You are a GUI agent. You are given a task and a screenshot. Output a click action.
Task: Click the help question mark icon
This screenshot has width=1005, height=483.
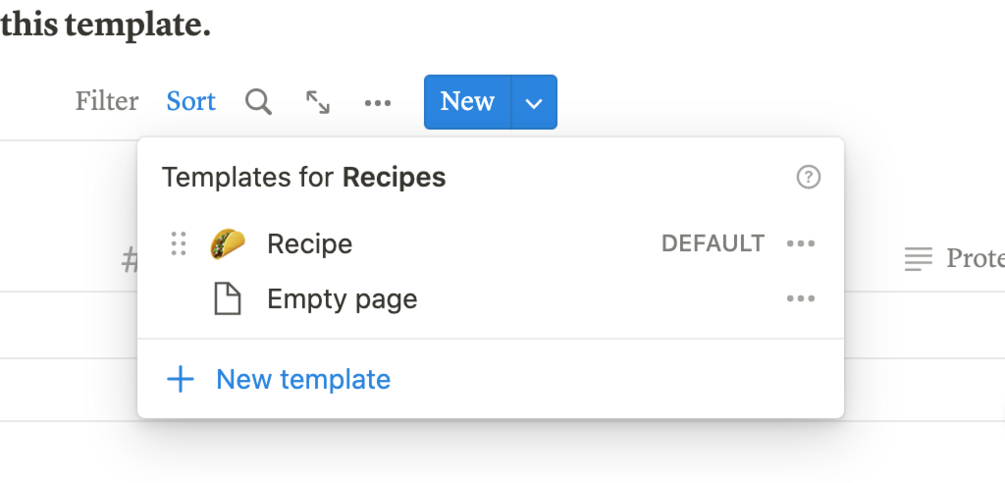[808, 178]
